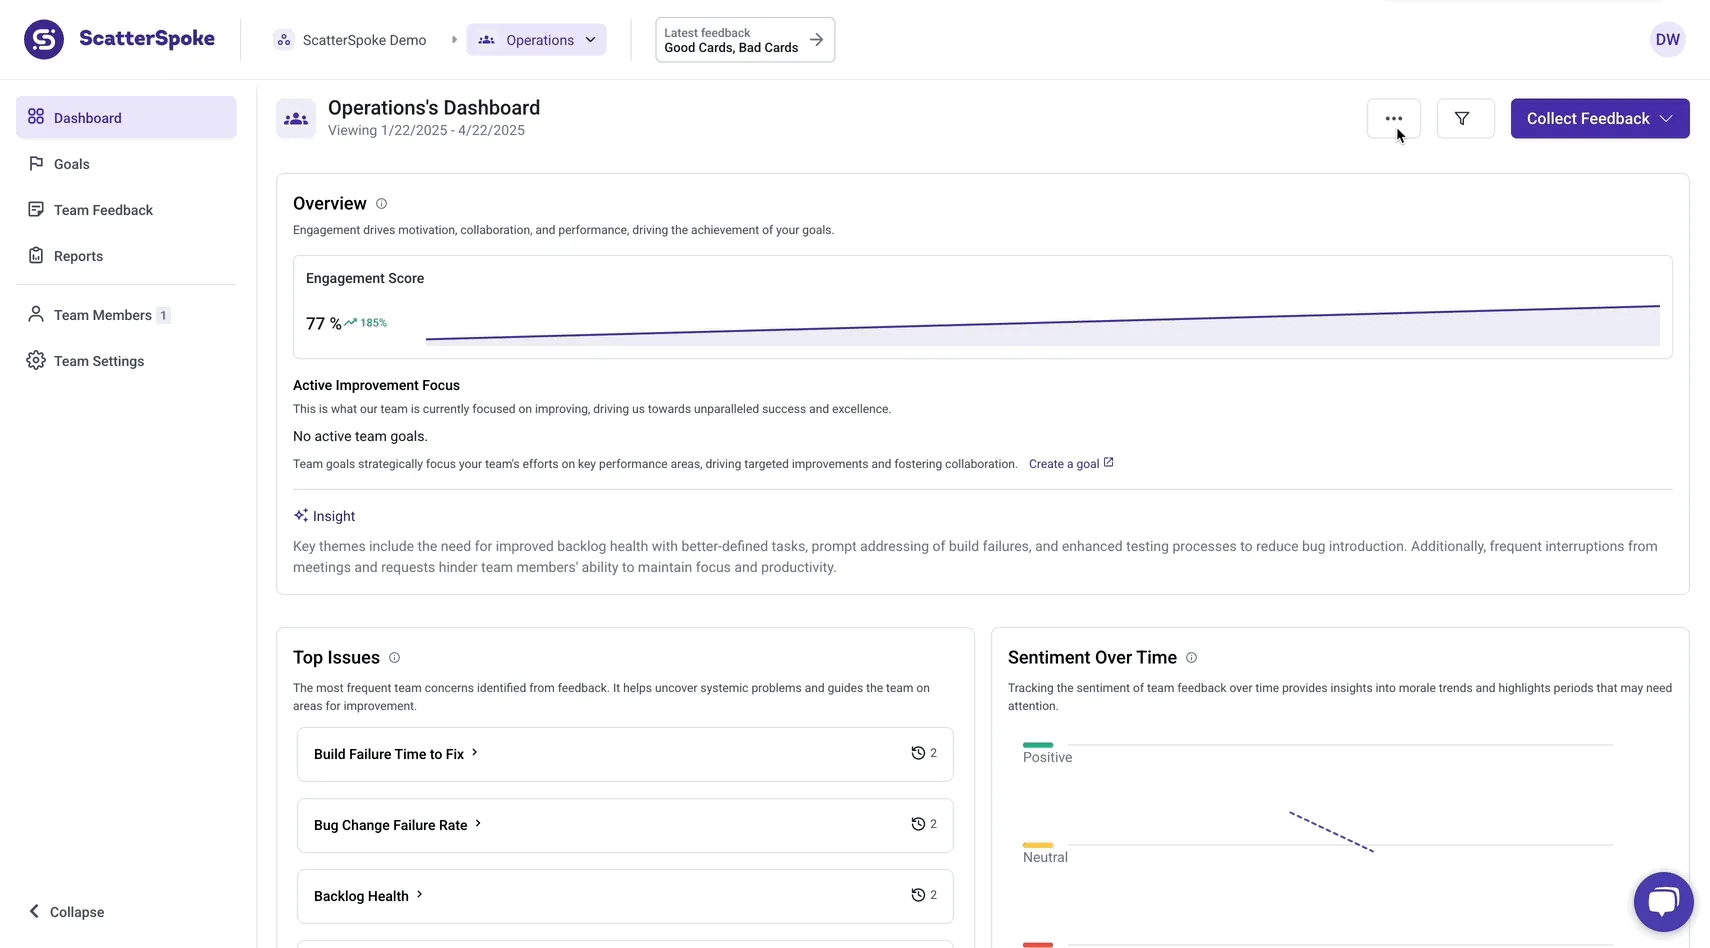Click the Reports icon in sidebar
Screen dimensions: 1710x948
36,255
